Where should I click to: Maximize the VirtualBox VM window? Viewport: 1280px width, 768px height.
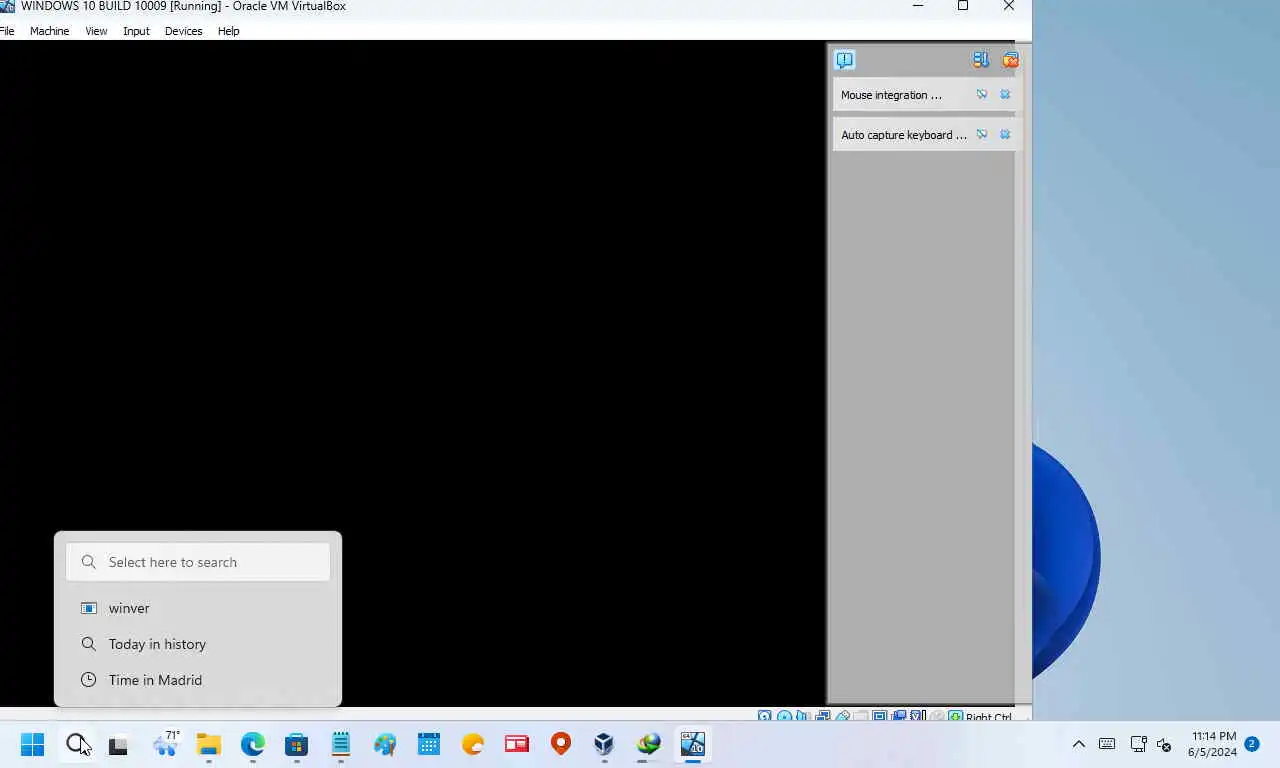click(x=963, y=6)
